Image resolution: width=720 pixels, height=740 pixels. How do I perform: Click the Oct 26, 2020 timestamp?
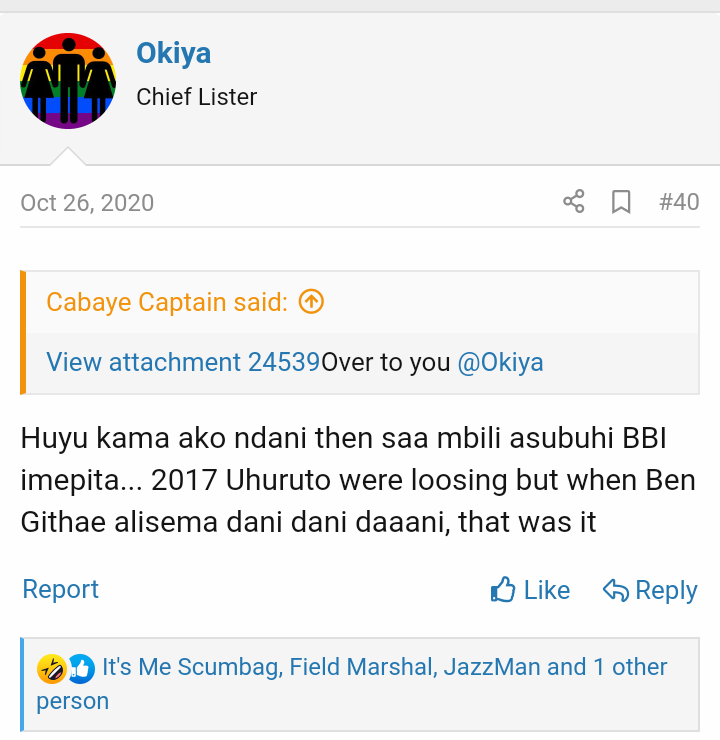point(87,203)
